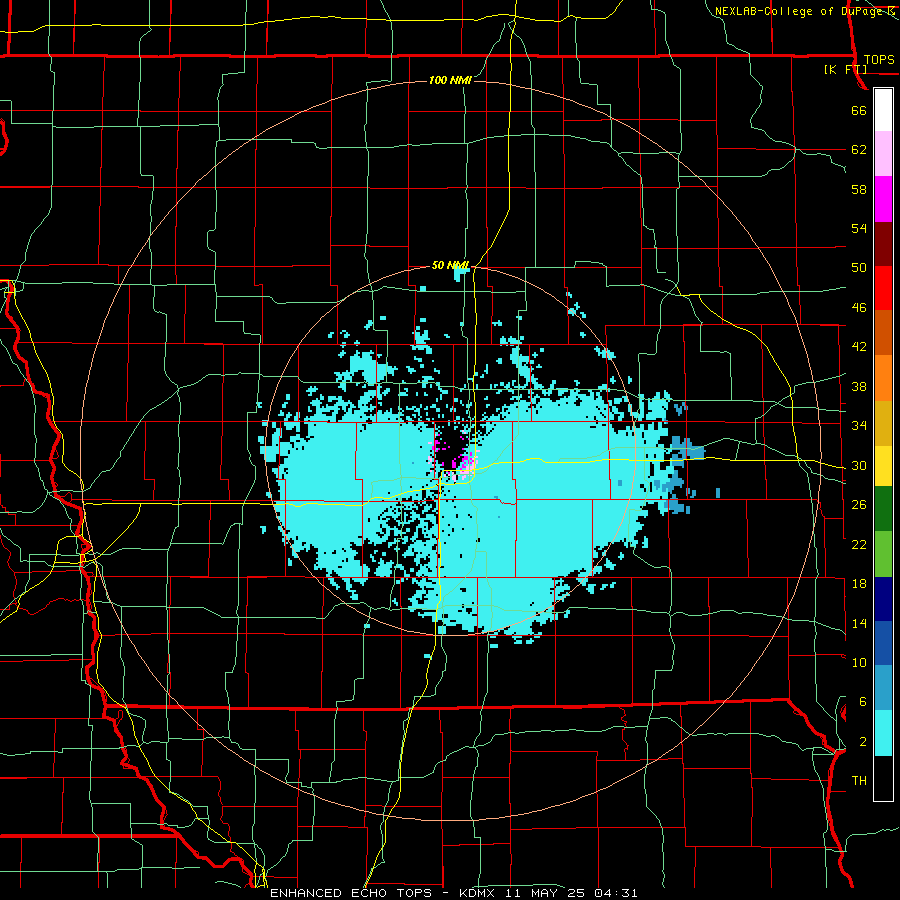Click the 22 legend value

pyautogui.click(x=859, y=544)
